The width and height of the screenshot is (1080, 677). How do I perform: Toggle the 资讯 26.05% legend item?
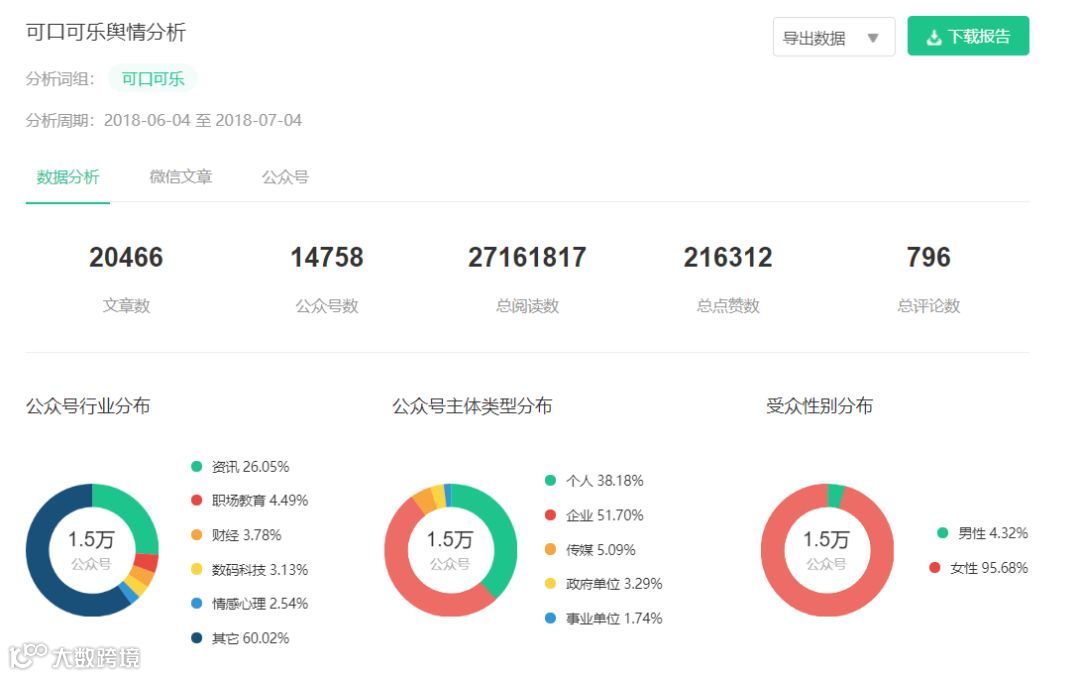point(240,466)
